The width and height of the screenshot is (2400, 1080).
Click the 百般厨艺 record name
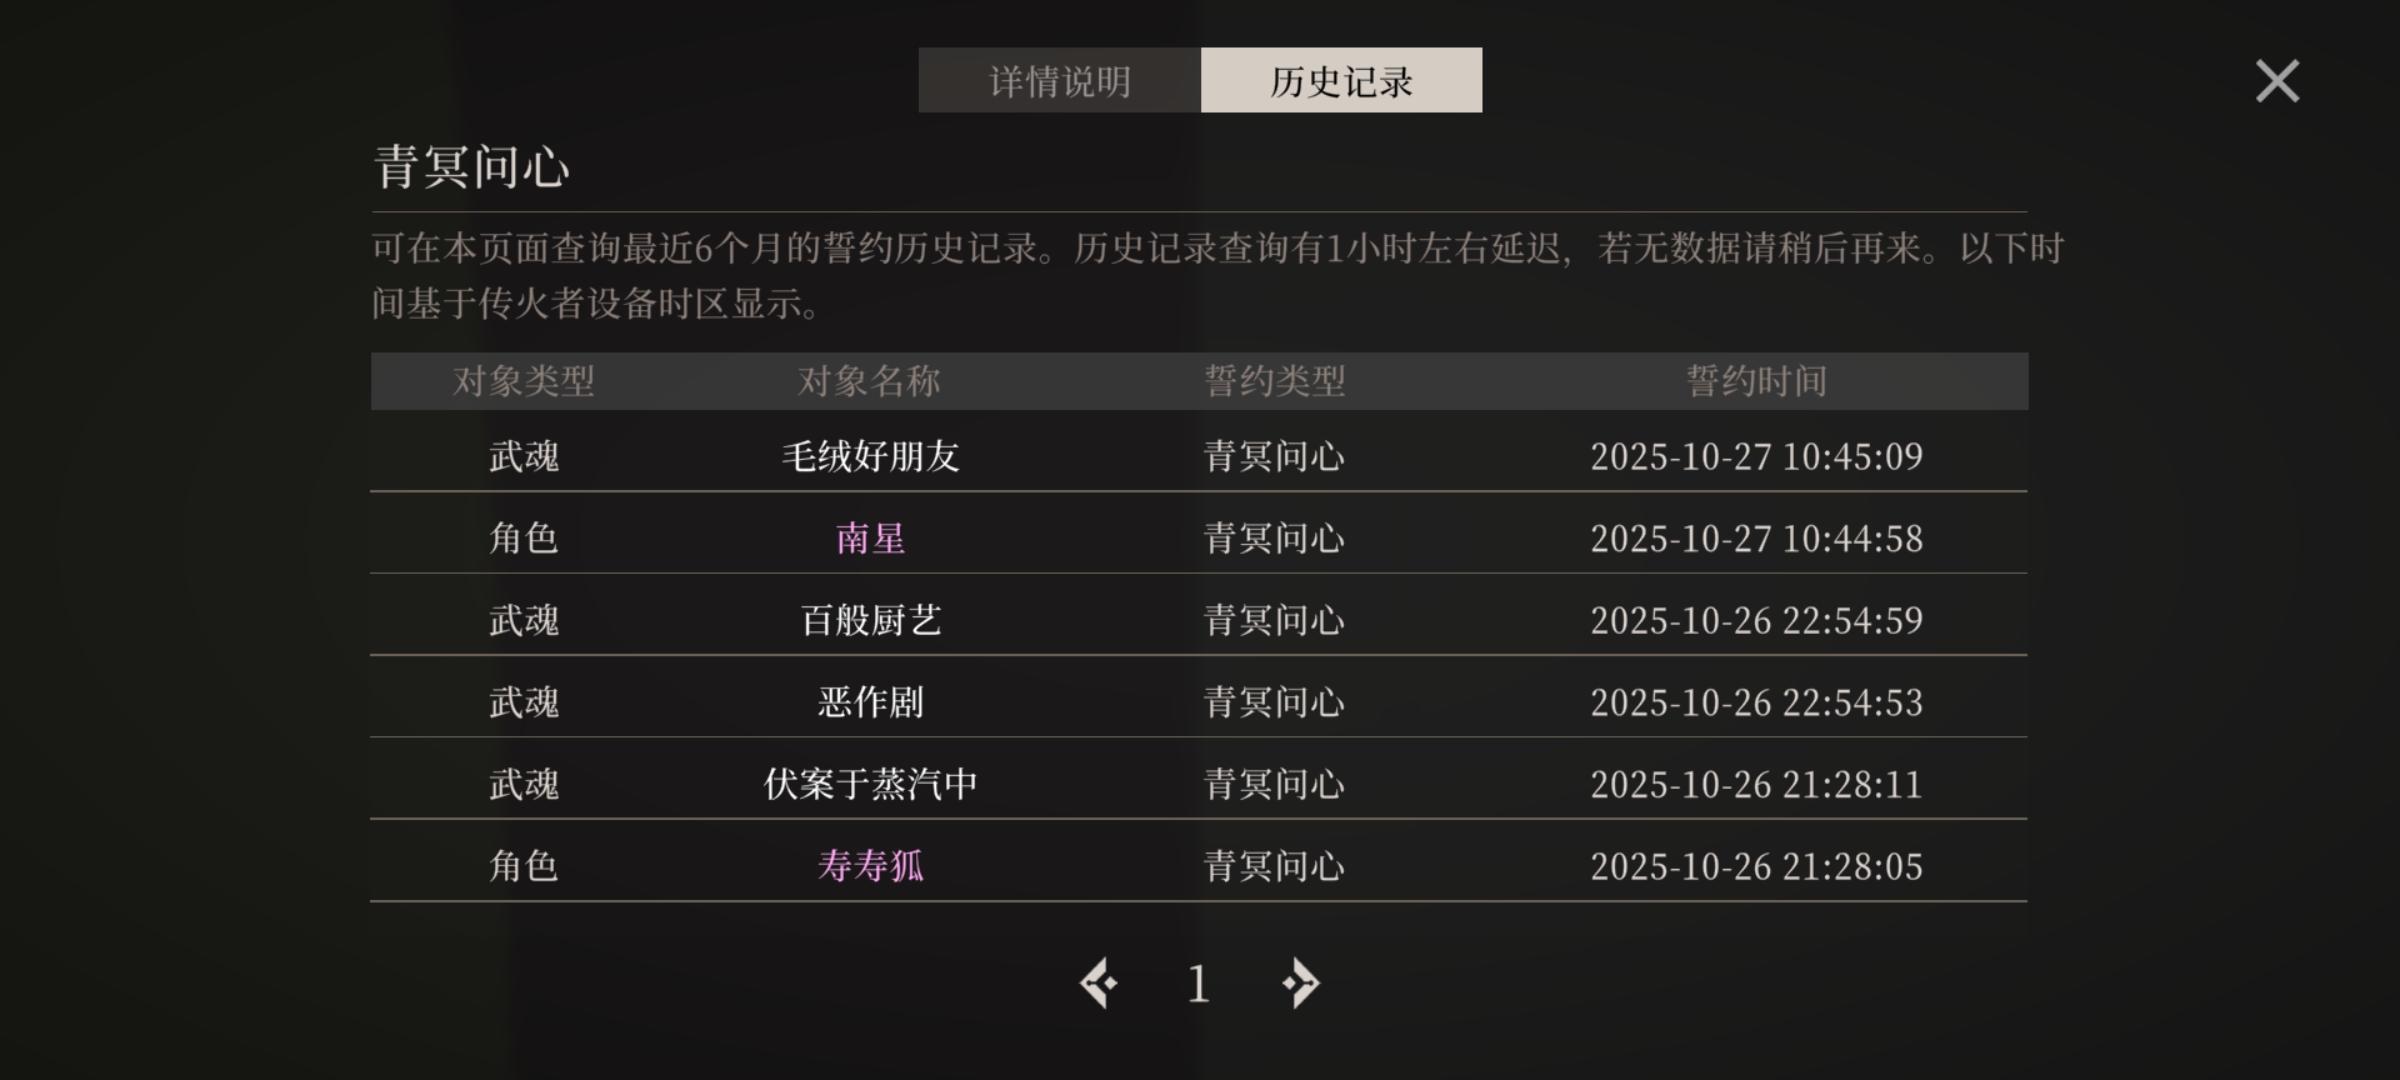(870, 620)
